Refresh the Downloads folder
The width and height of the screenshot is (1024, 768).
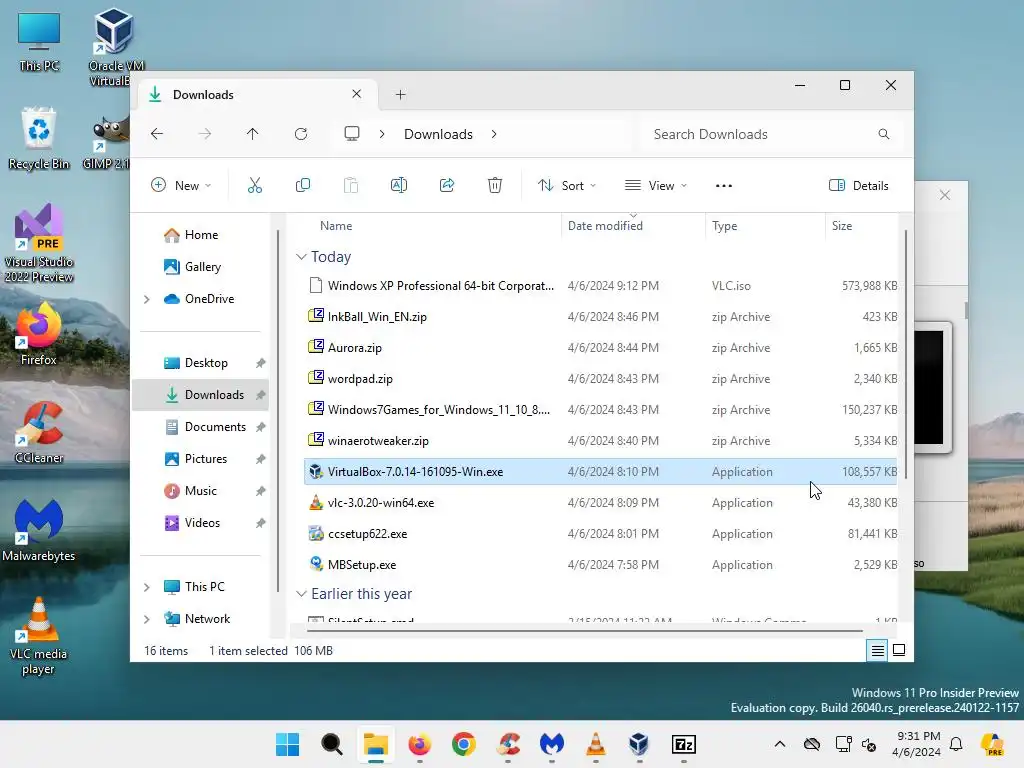click(x=301, y=134)
